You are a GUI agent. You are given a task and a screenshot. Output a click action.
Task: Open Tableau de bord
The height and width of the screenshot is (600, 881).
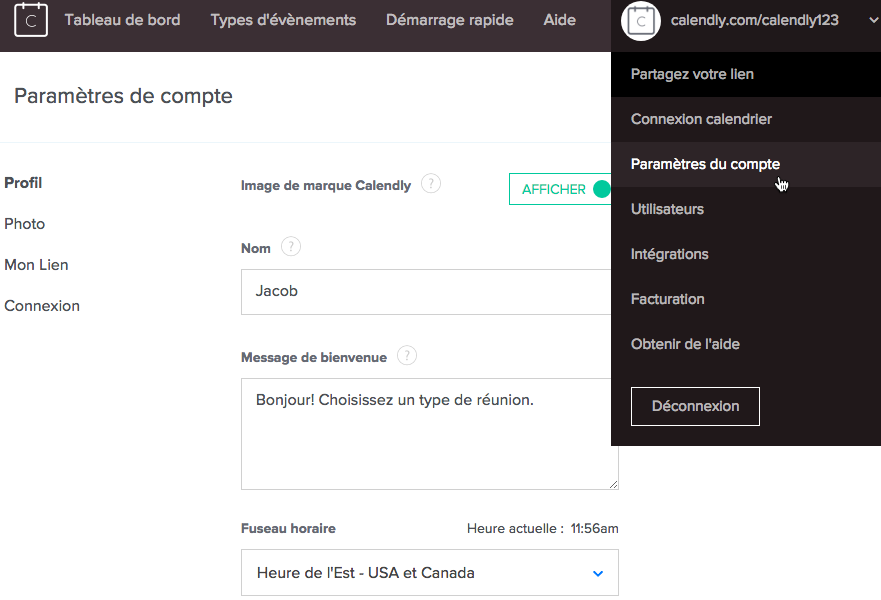122,20
